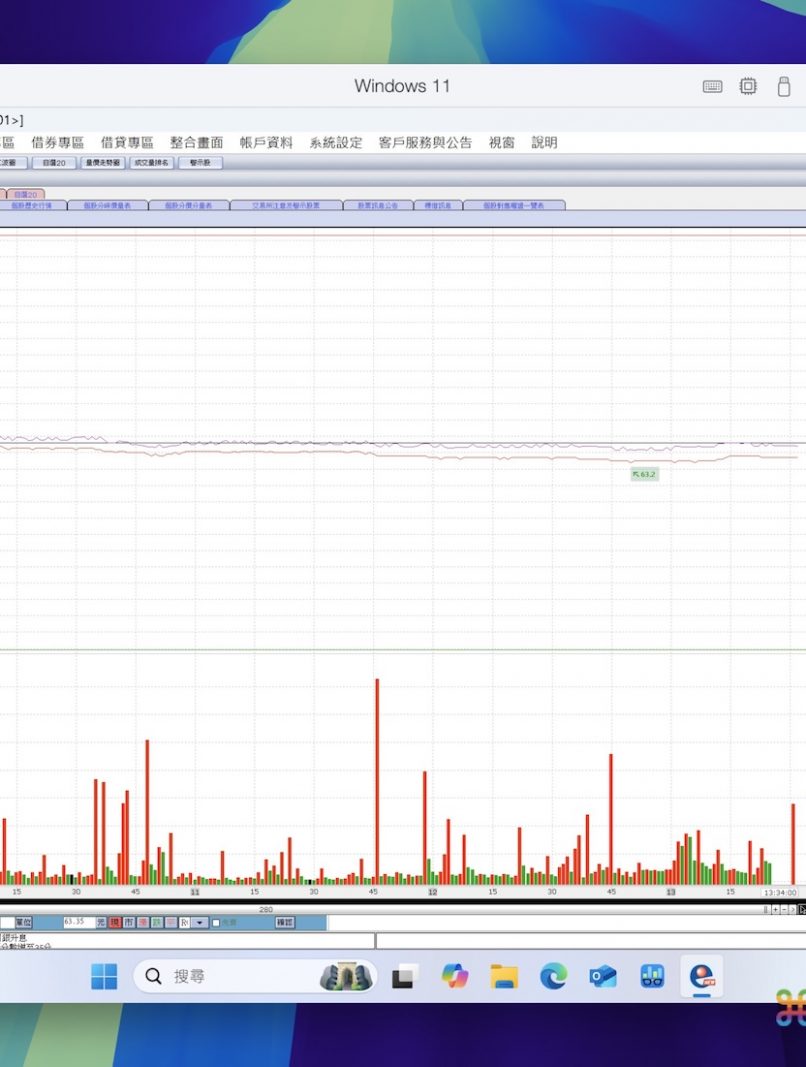806x1067 pixels.
Task: Open File Explorer from the taskbar
Action: [504, 976]
